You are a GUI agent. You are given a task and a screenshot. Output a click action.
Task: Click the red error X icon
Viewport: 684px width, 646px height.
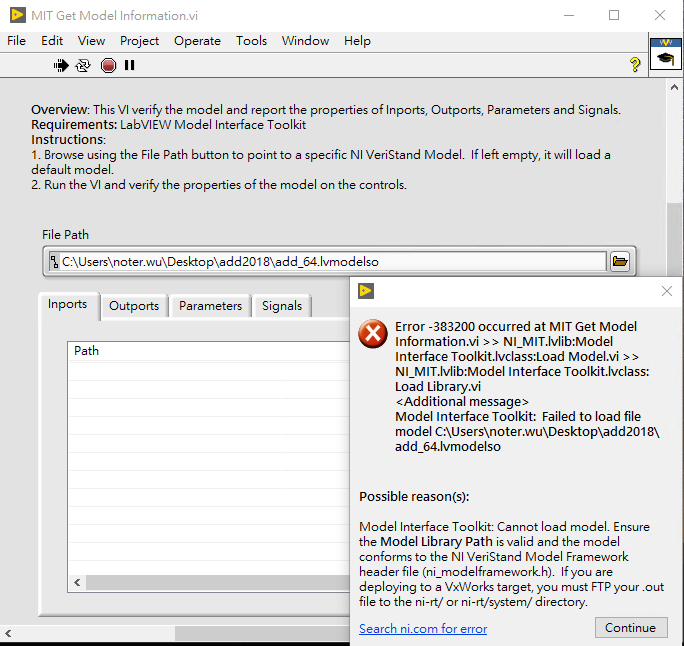coord(373,334)
